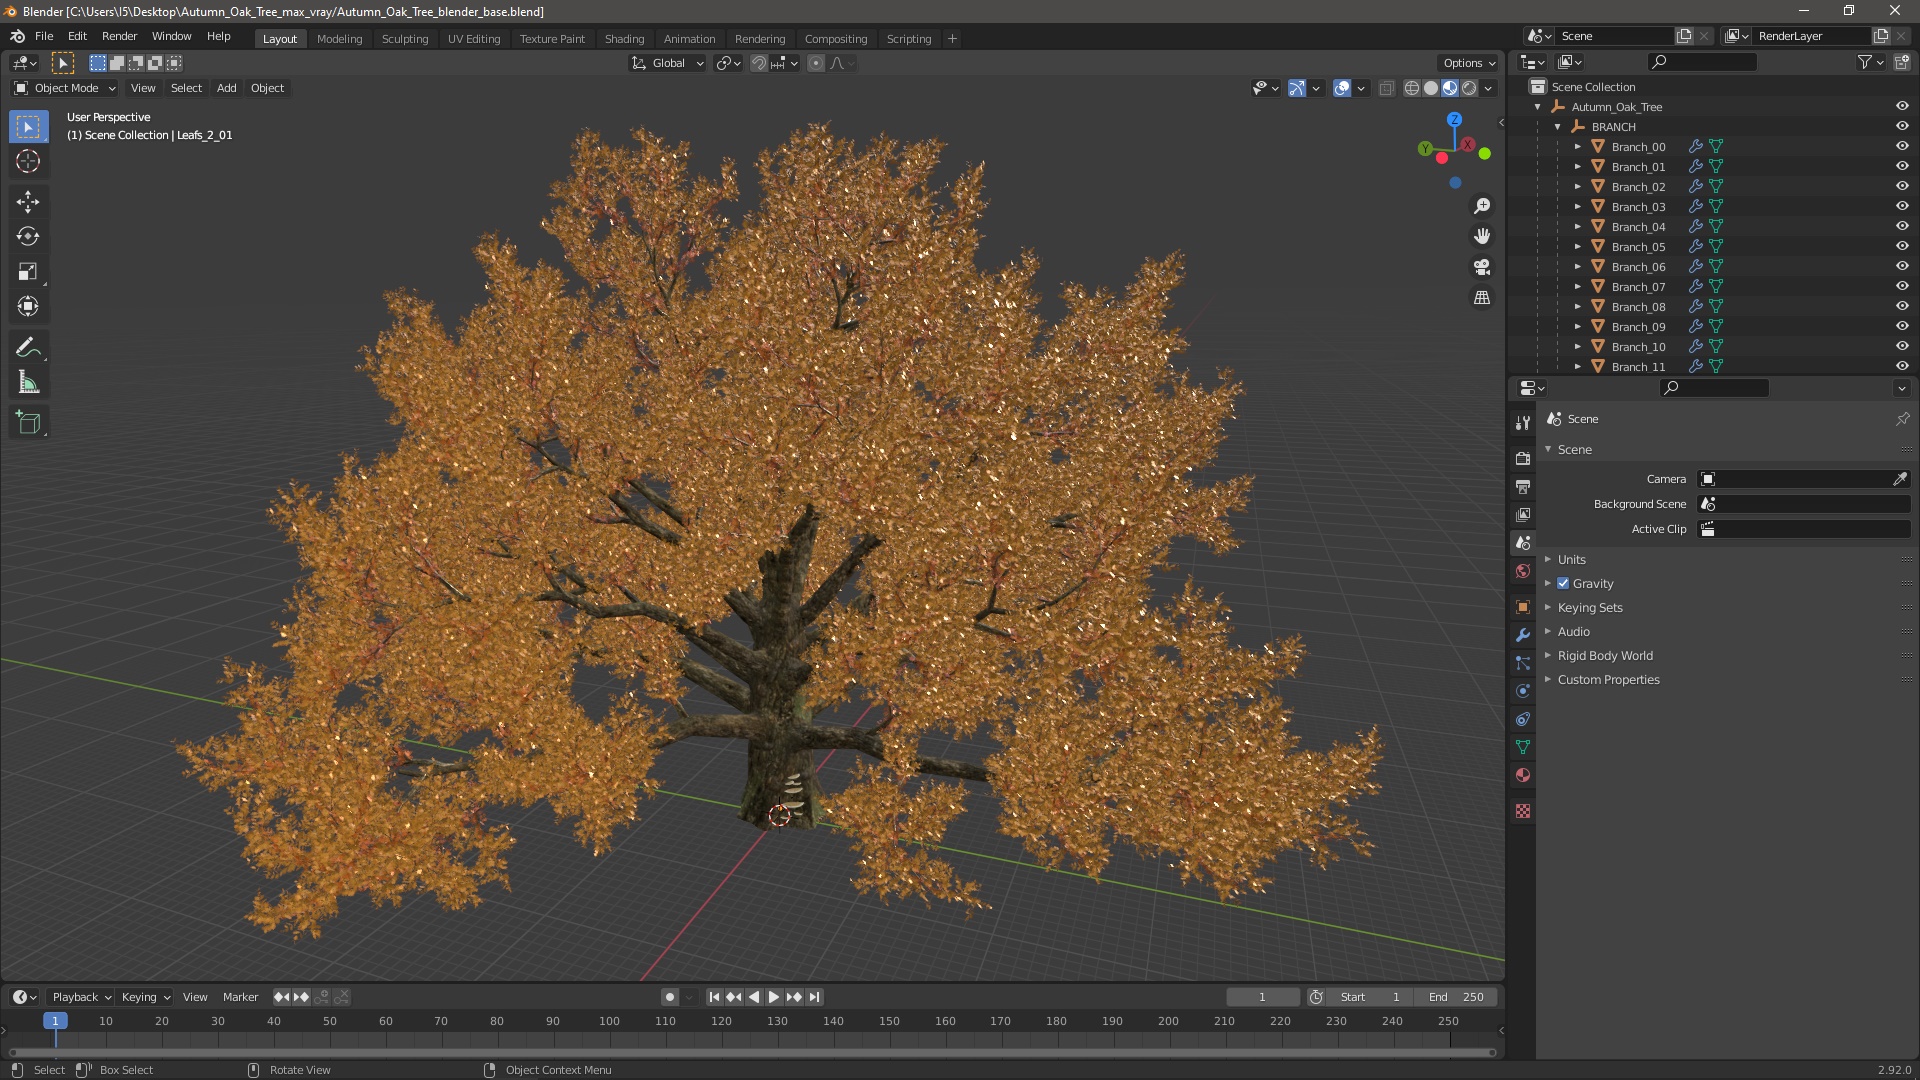Switch to the Shading workspace tab
1920x1080 pixels.
tap(624, 38)
